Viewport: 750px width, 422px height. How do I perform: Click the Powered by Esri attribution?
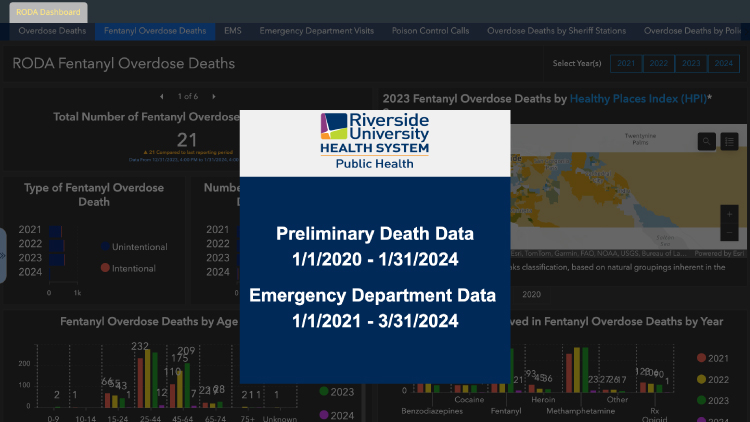tap(719, 254)
